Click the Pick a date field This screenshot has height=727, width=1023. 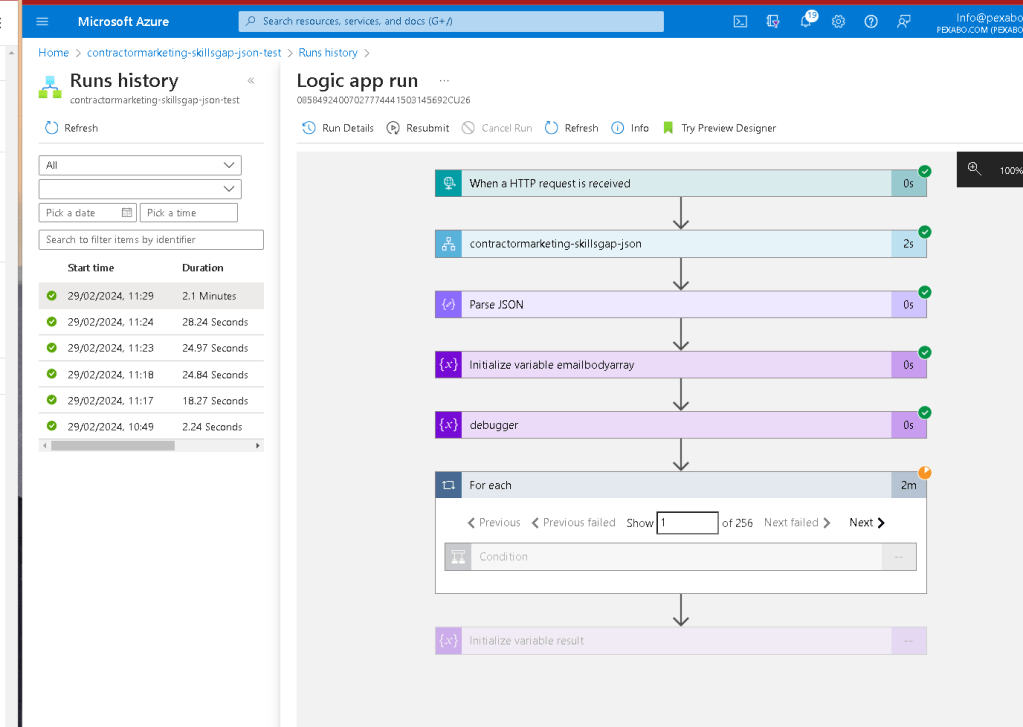[x=87, y=213]
